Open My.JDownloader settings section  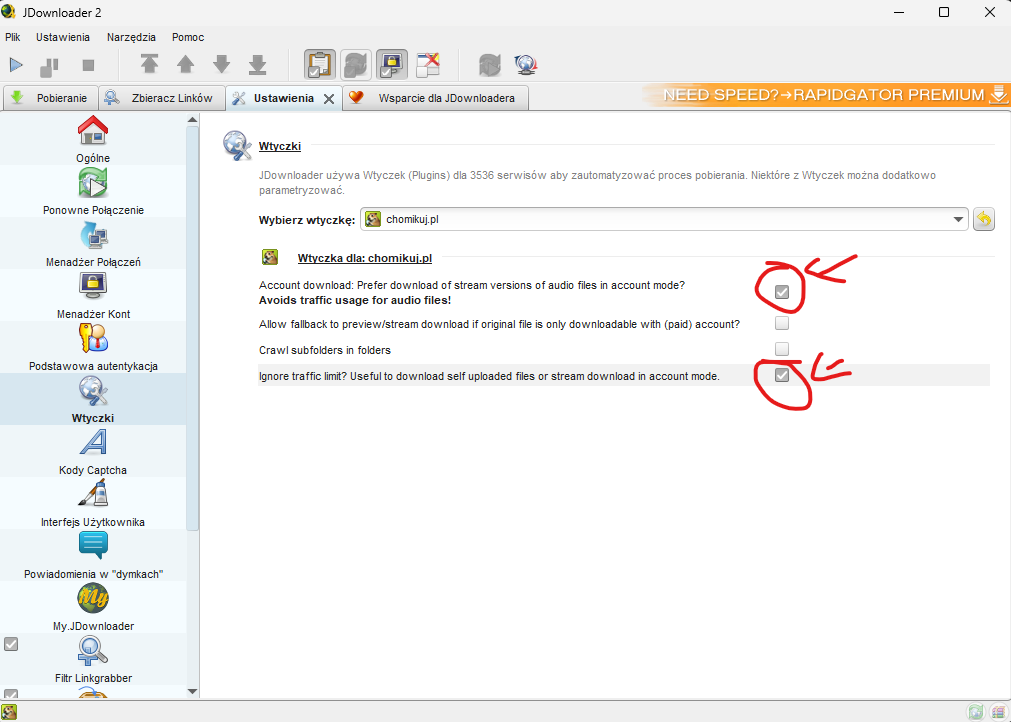point(93,607)
